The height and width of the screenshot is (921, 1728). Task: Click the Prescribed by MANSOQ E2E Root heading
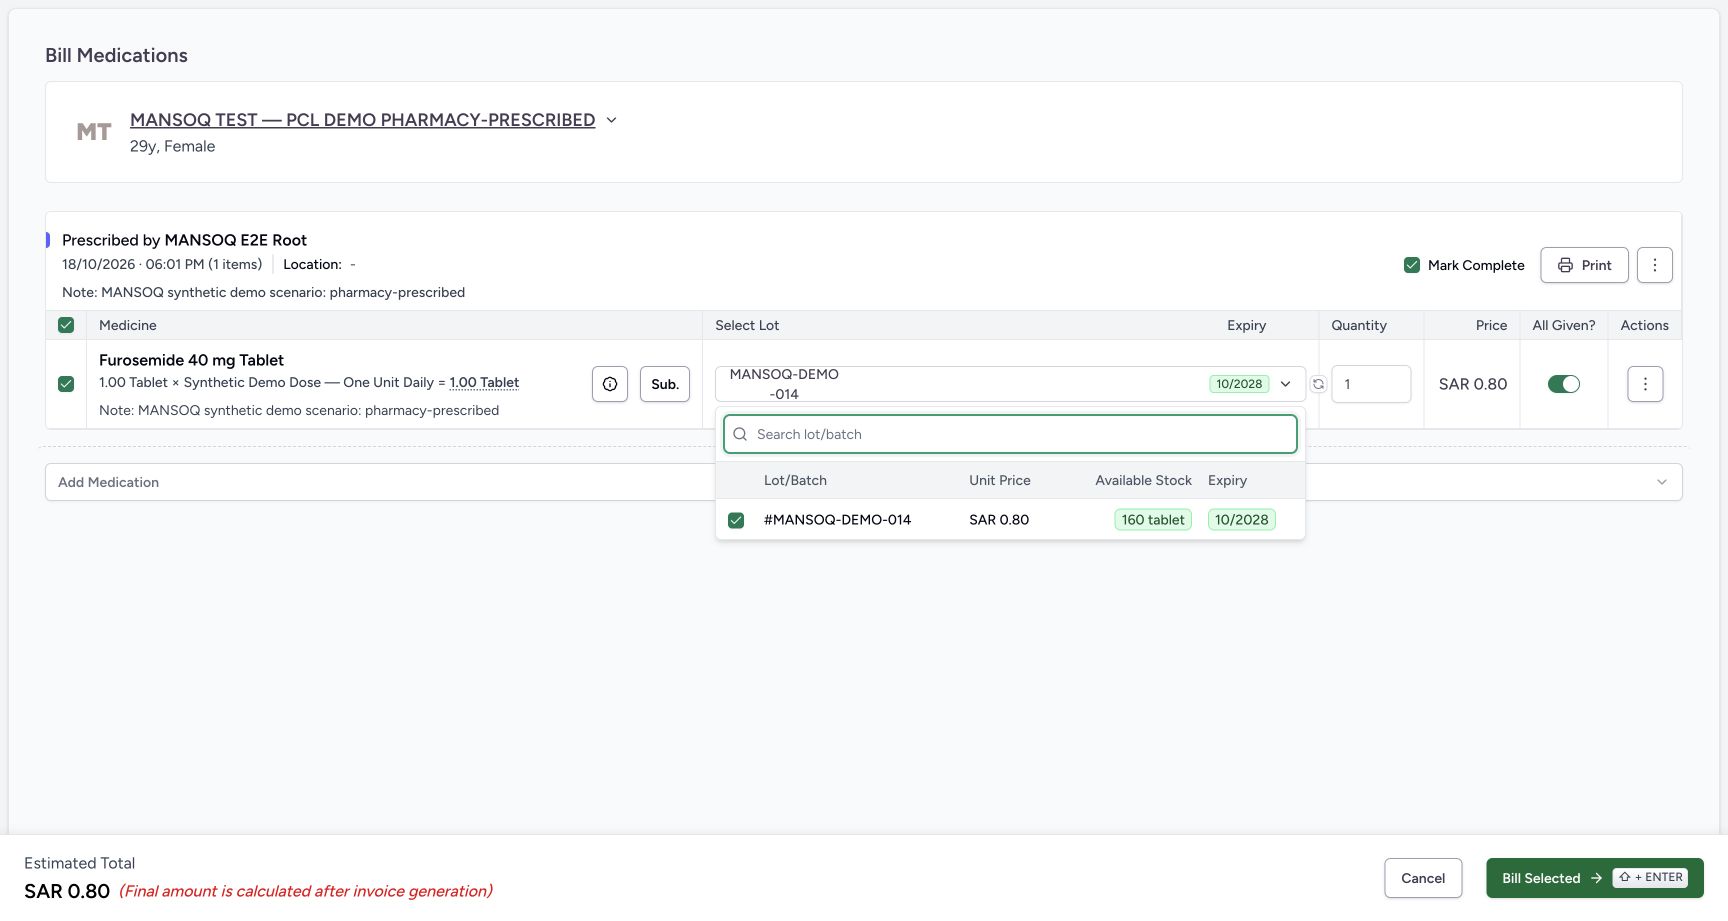(184, 240)
